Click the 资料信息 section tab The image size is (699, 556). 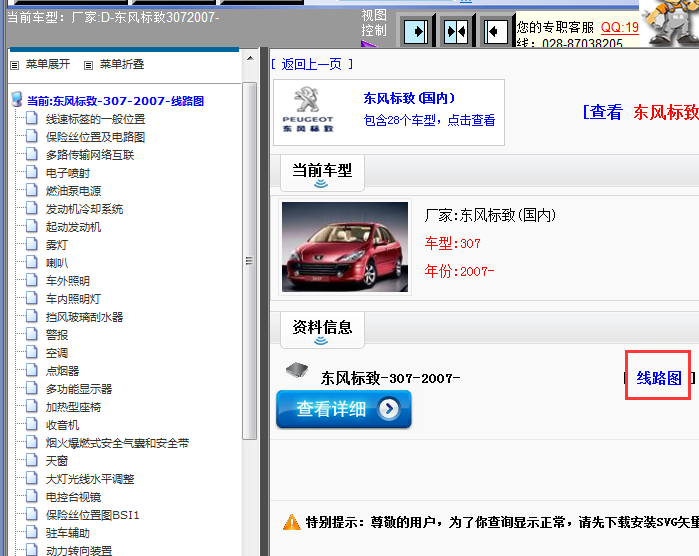click(322, 329)
